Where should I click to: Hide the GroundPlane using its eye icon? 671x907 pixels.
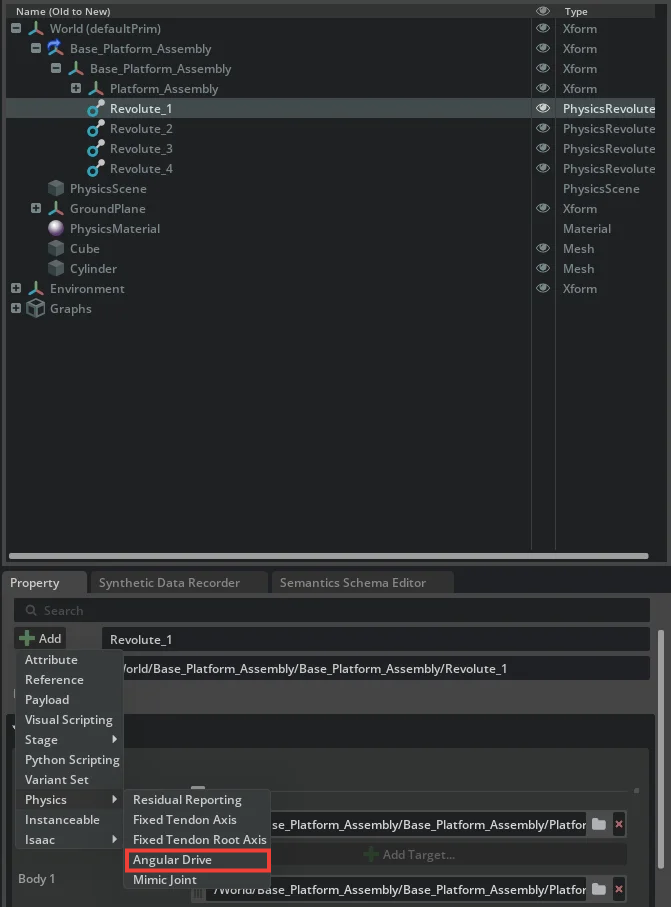(543, 209)
